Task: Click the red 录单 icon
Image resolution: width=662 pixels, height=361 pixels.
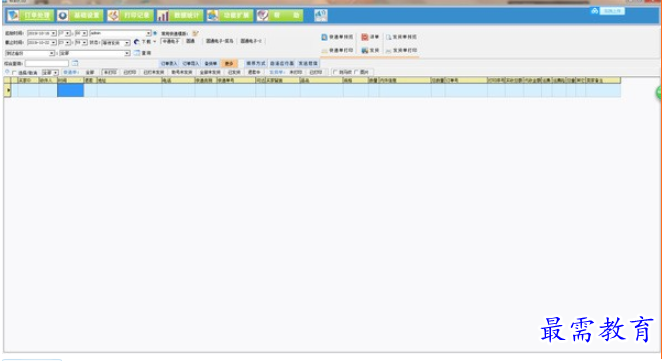Action: click(365, 37)
